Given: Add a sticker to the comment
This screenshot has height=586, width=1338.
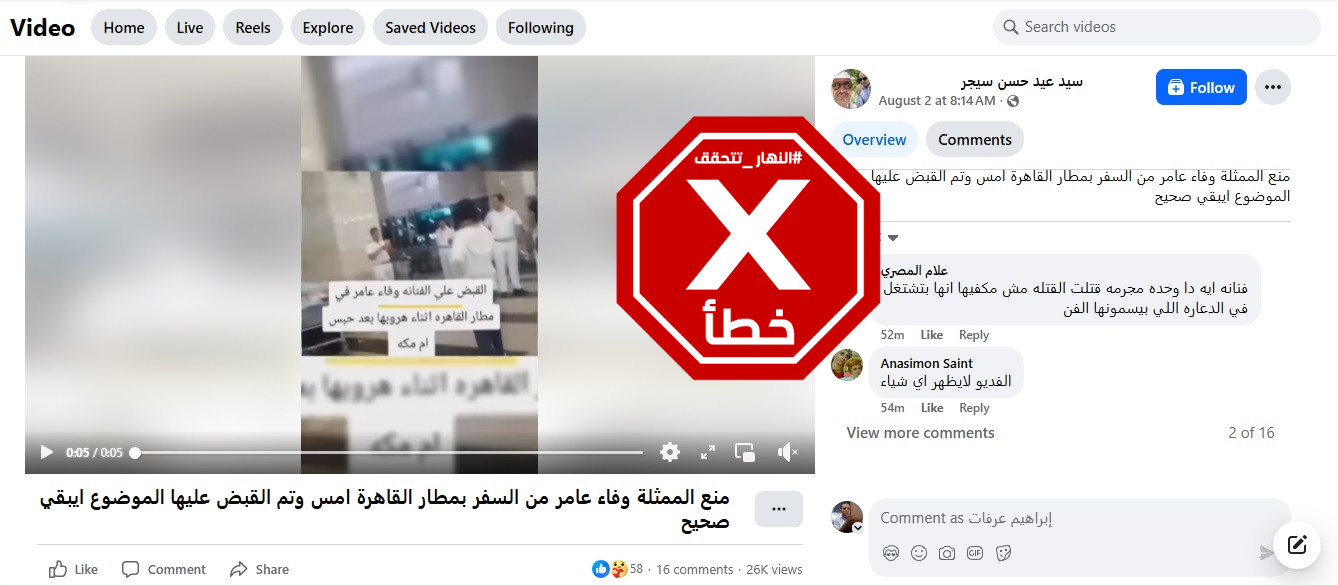Looking at the screenshot, I should [1004, 553].
